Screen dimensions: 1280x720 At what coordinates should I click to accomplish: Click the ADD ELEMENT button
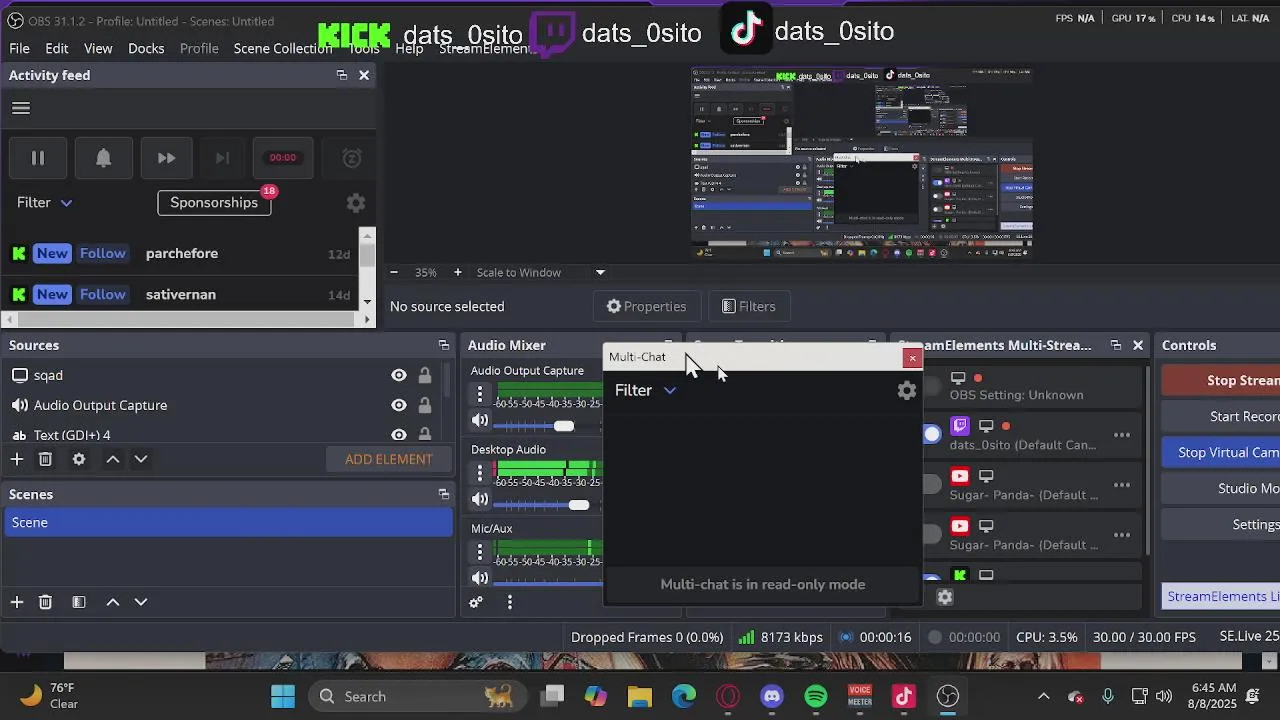[389, 459]
